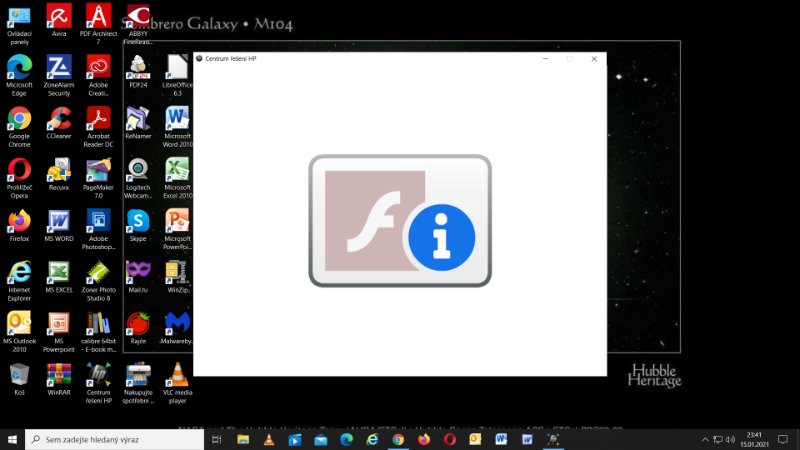Open the volume control in tray
Screen dimensions: 800x450
[x=731, y=439]
